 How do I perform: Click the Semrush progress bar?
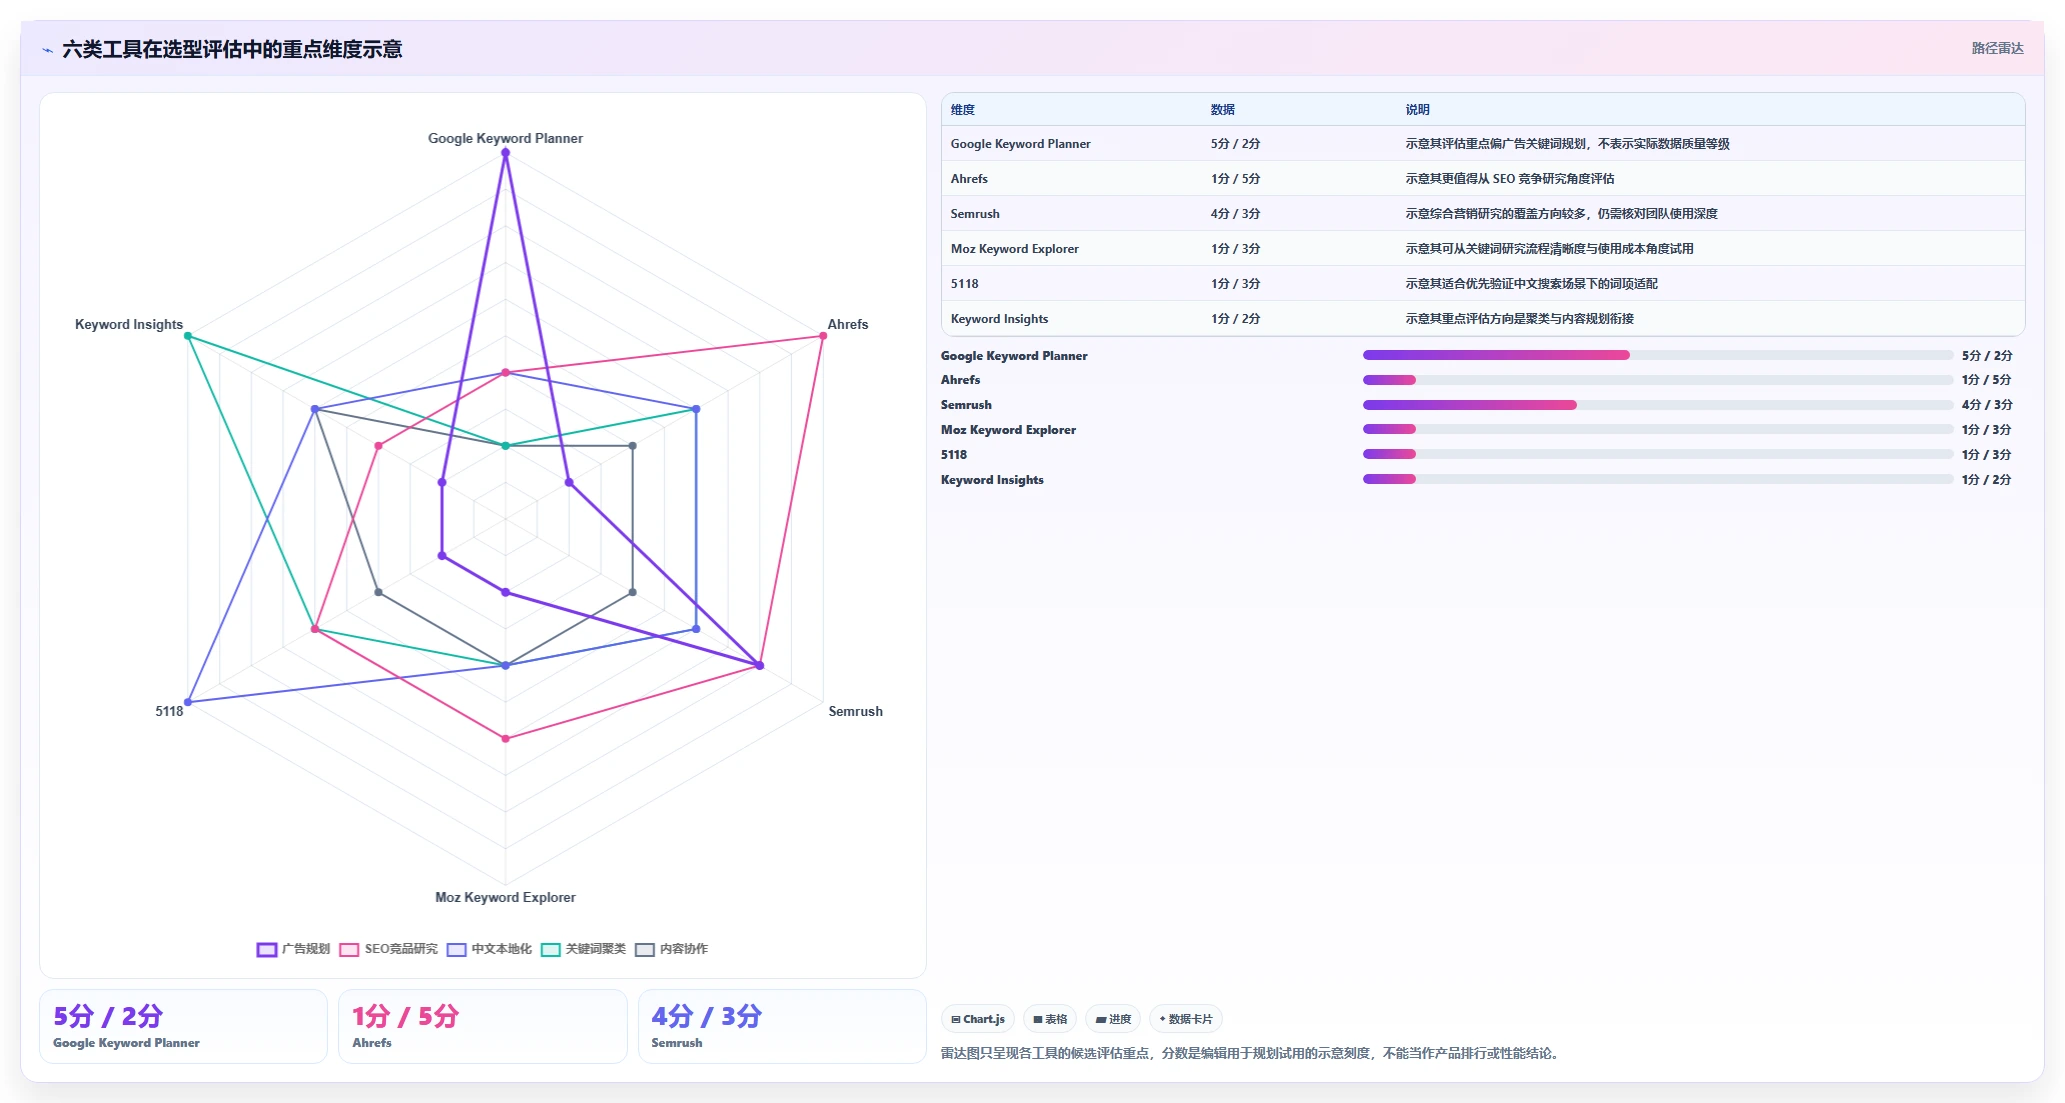[x=1658, y=405]
